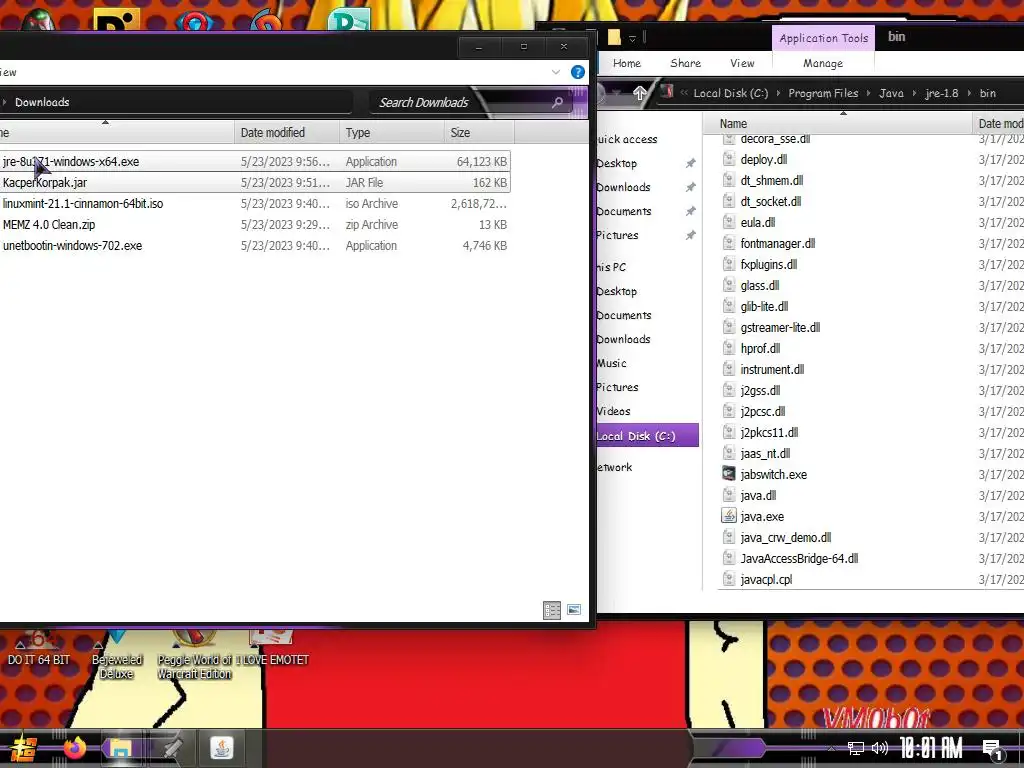Click the pin beside Quick access Downloads
The width and height of the screenshot is (1024, 768).
(x=690, y=187)
